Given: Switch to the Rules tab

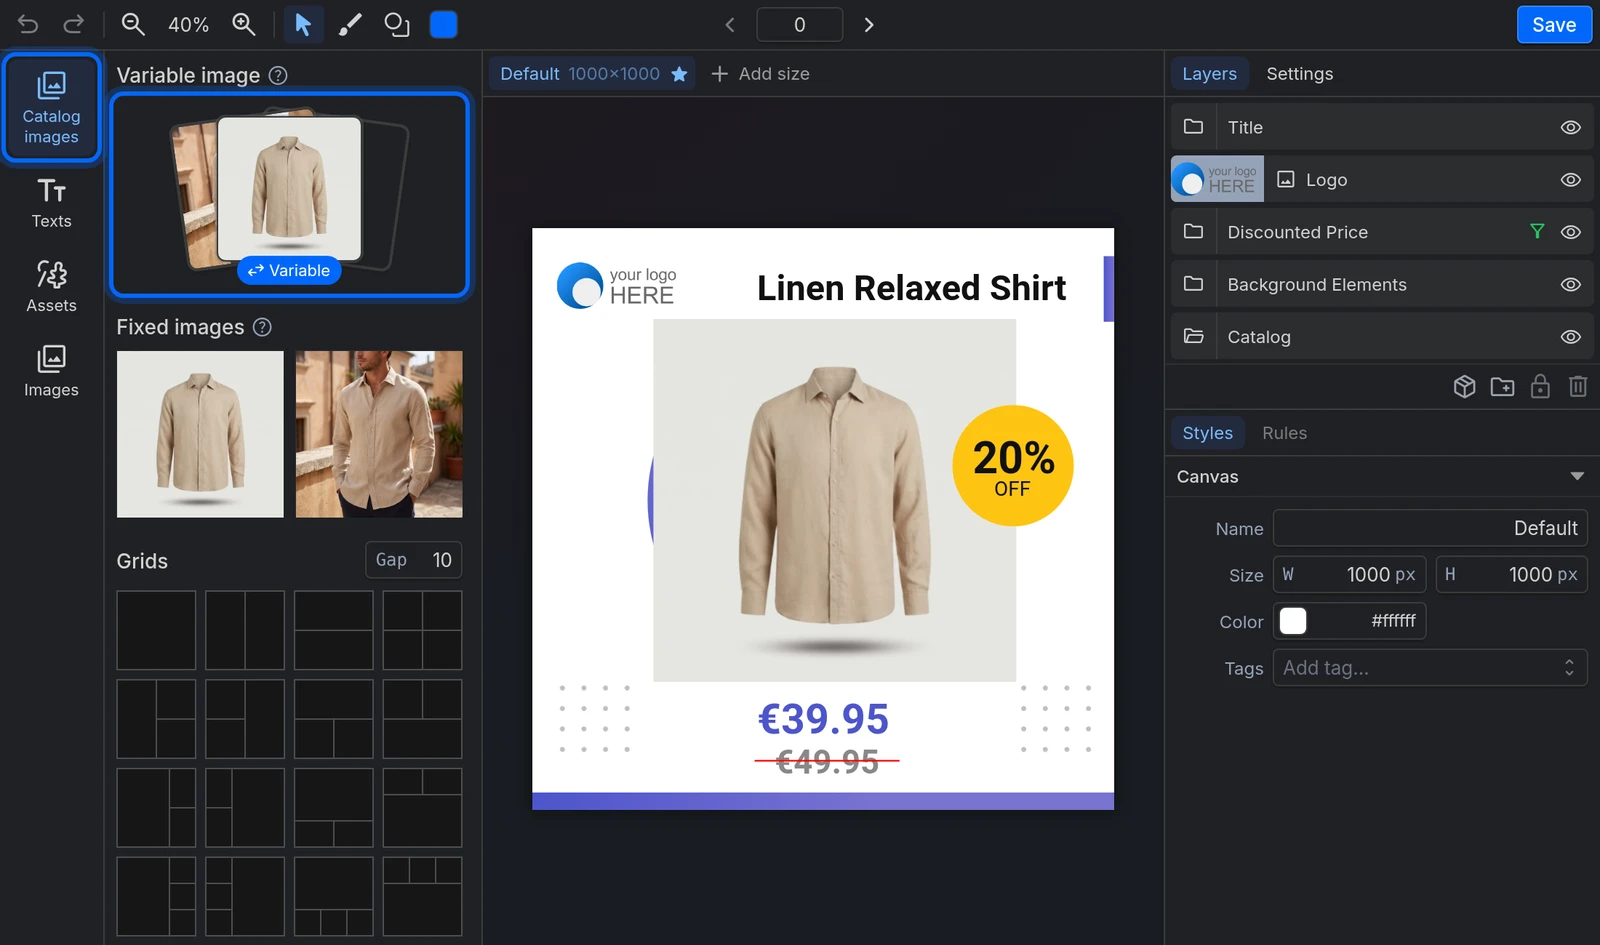Looking at the screenshot, I should (x=1284, y=433).
